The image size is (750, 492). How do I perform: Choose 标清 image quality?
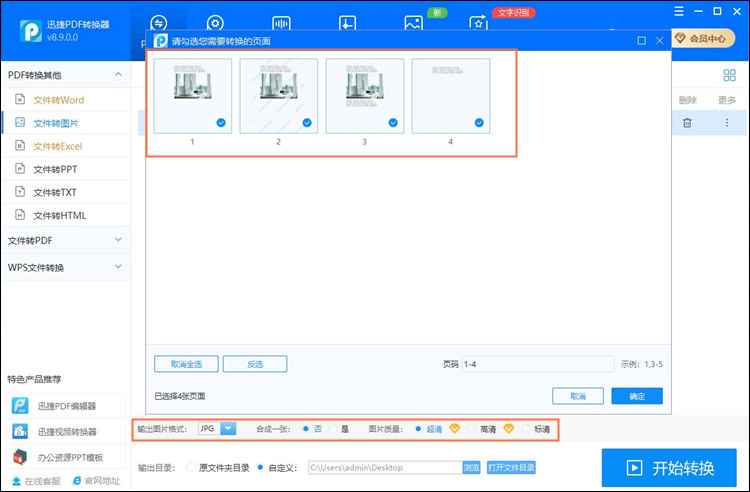(526, 429)
